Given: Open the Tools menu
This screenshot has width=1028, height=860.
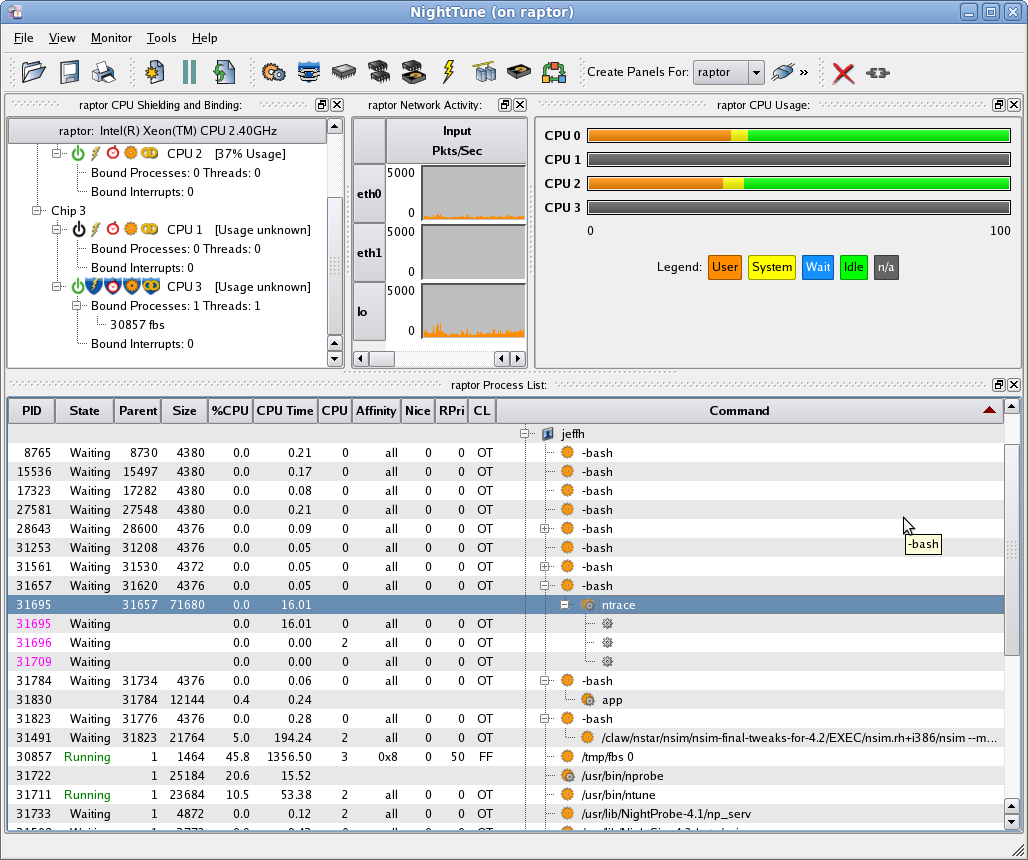Looking at the screenshot, I should coord(161,38).
